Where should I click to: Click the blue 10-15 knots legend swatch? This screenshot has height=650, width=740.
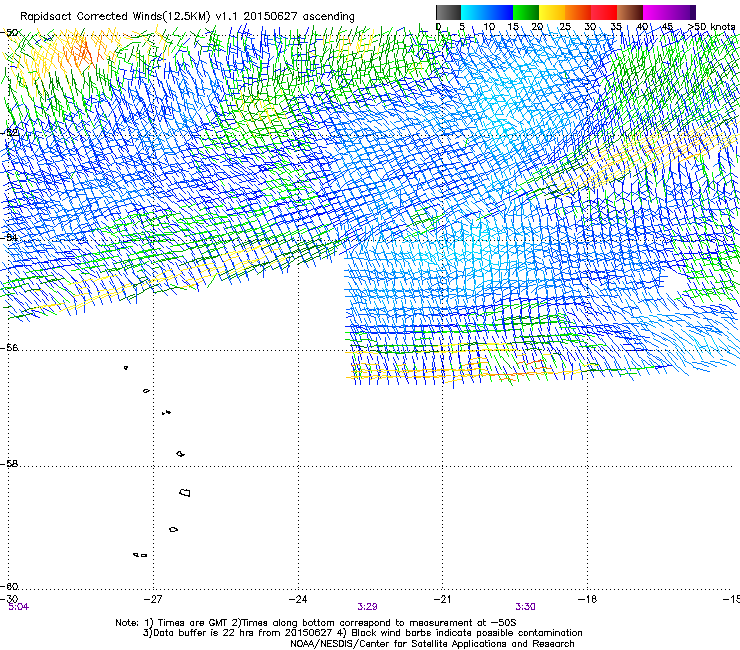(500, 12)
